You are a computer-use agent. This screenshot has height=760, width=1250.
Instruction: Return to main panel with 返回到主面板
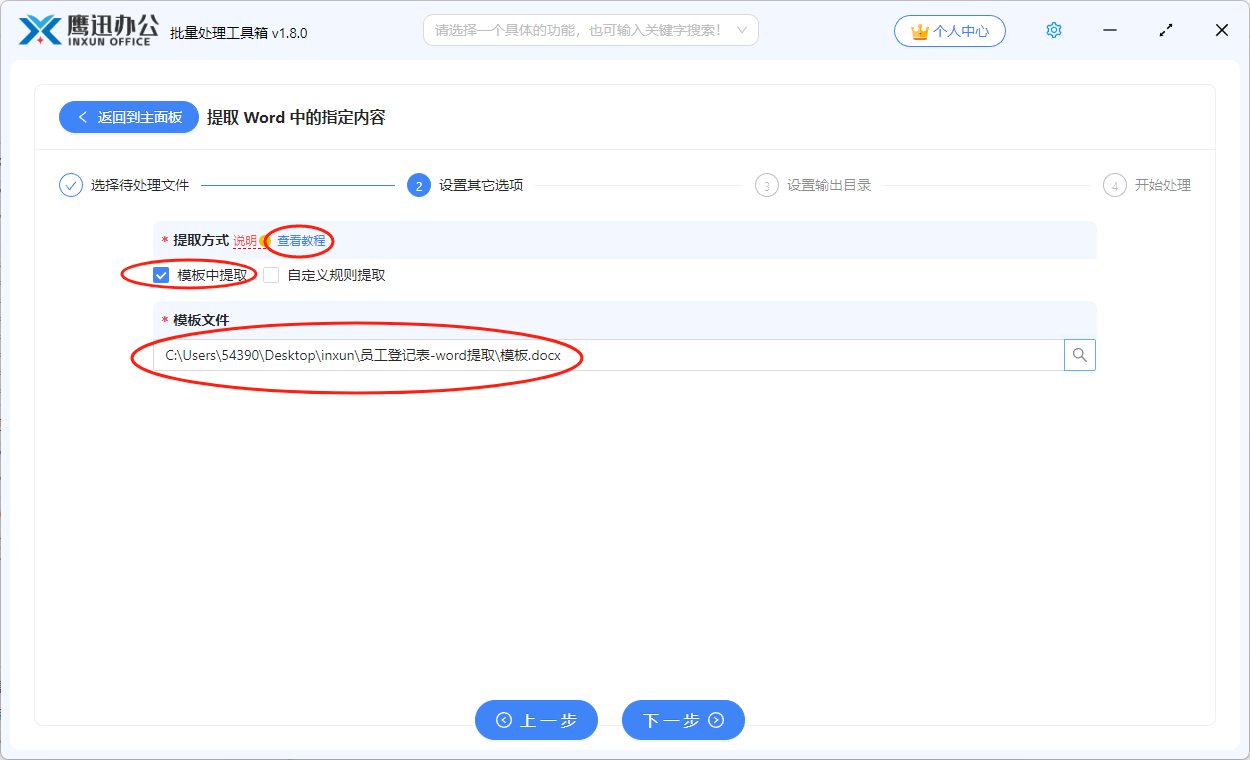point(129,117)
